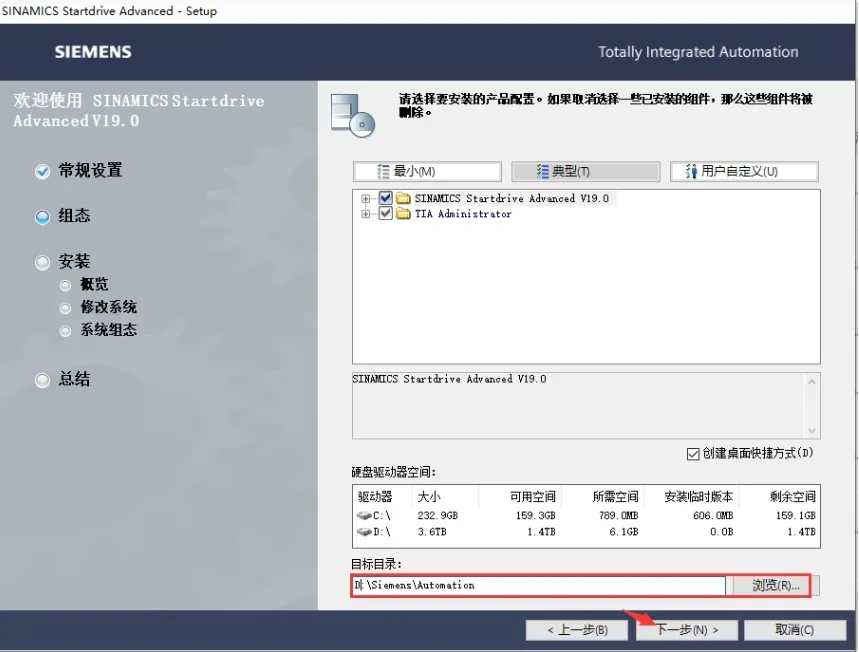The width and height of the screenshot is (859, 652).
Task: Click the 系统组态 sub-step in sidebar
Action: pyautogui.click(x=108, y=330)
